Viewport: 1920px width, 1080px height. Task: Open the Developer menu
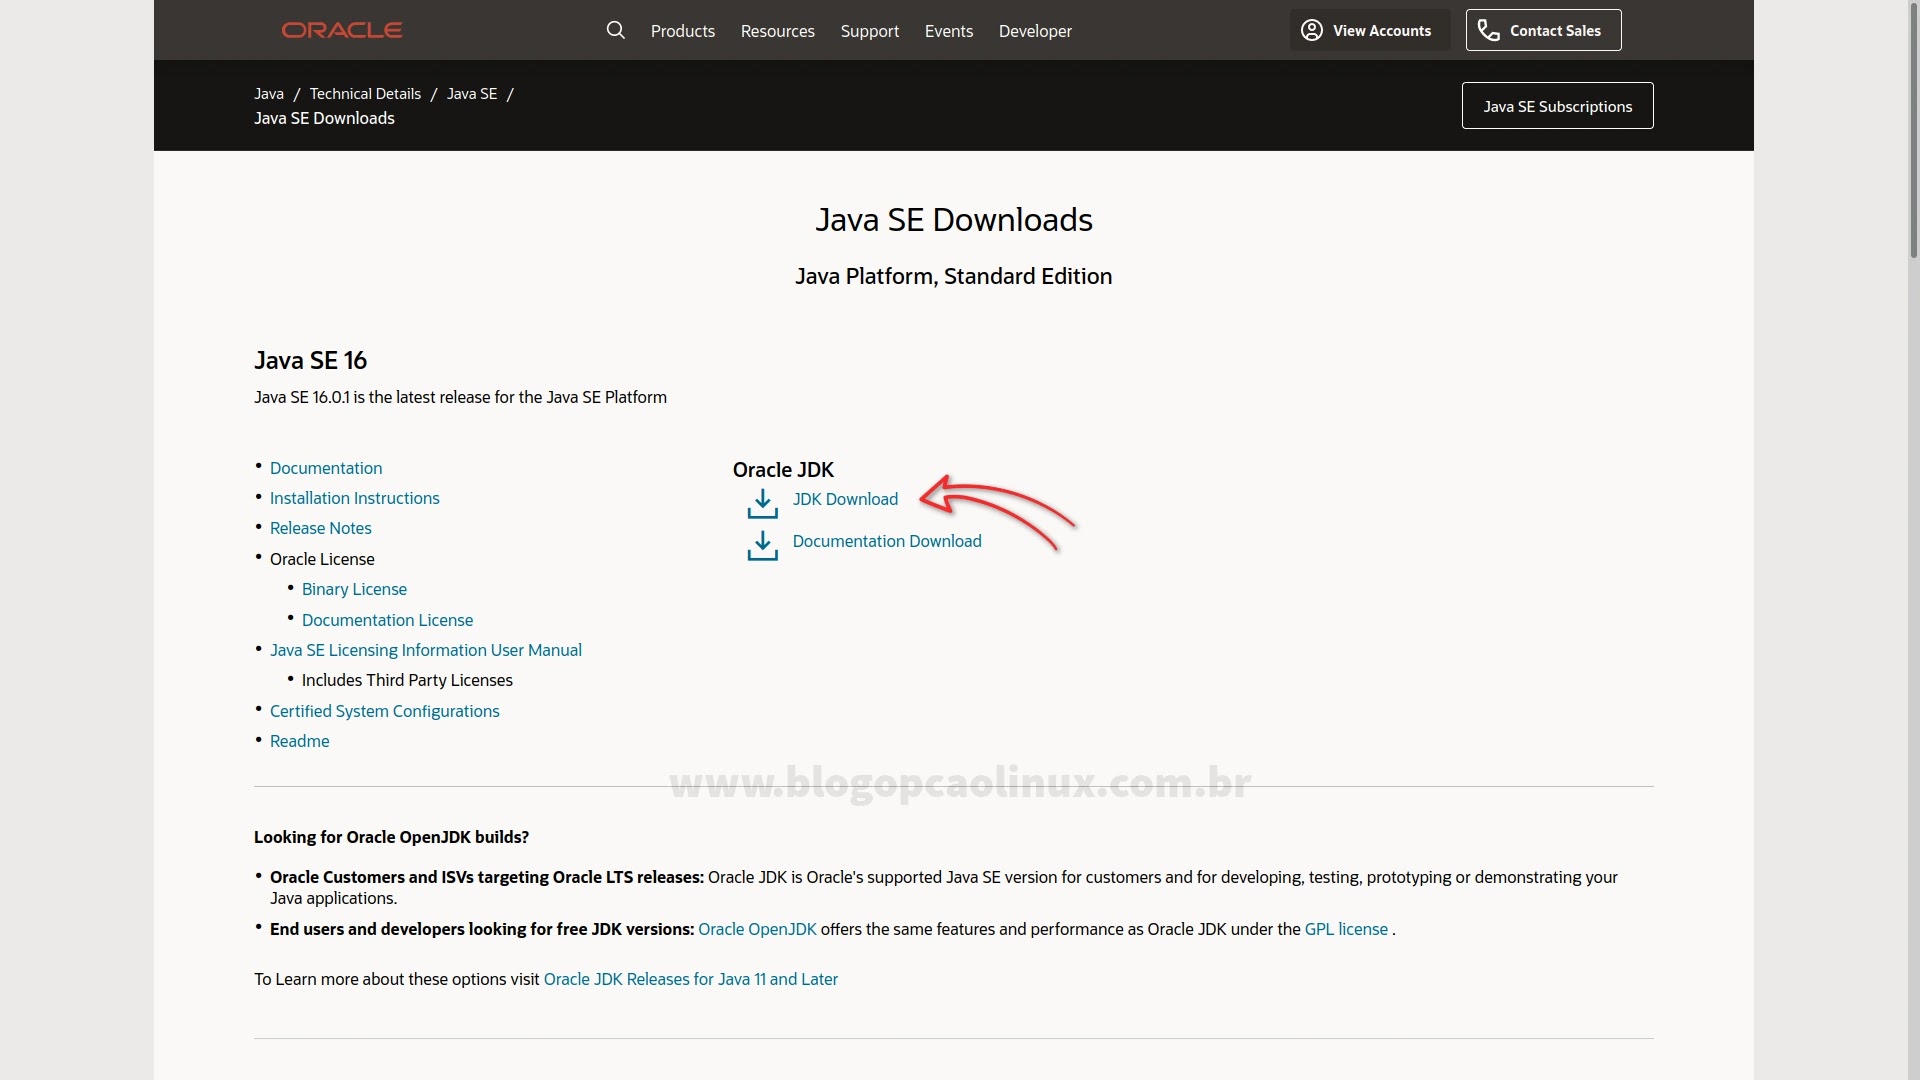[x=1035, y=31]
